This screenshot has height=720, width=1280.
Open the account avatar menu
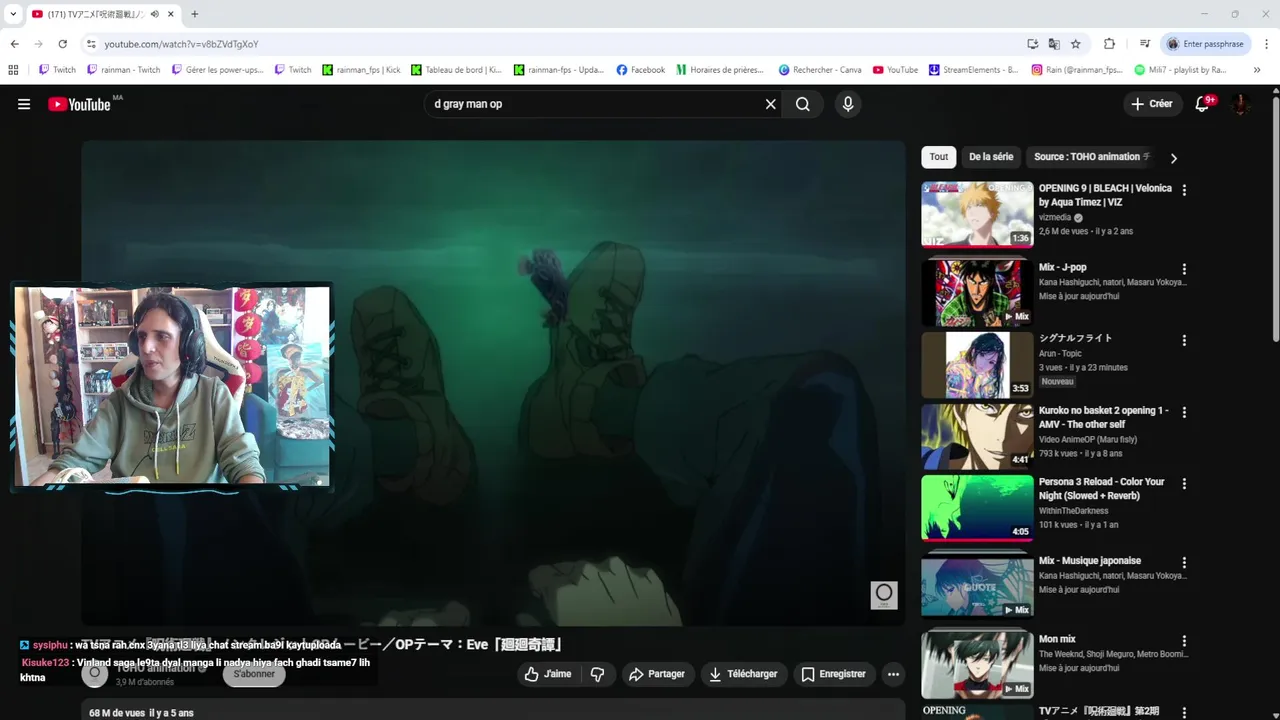[x=1240, y=104]
